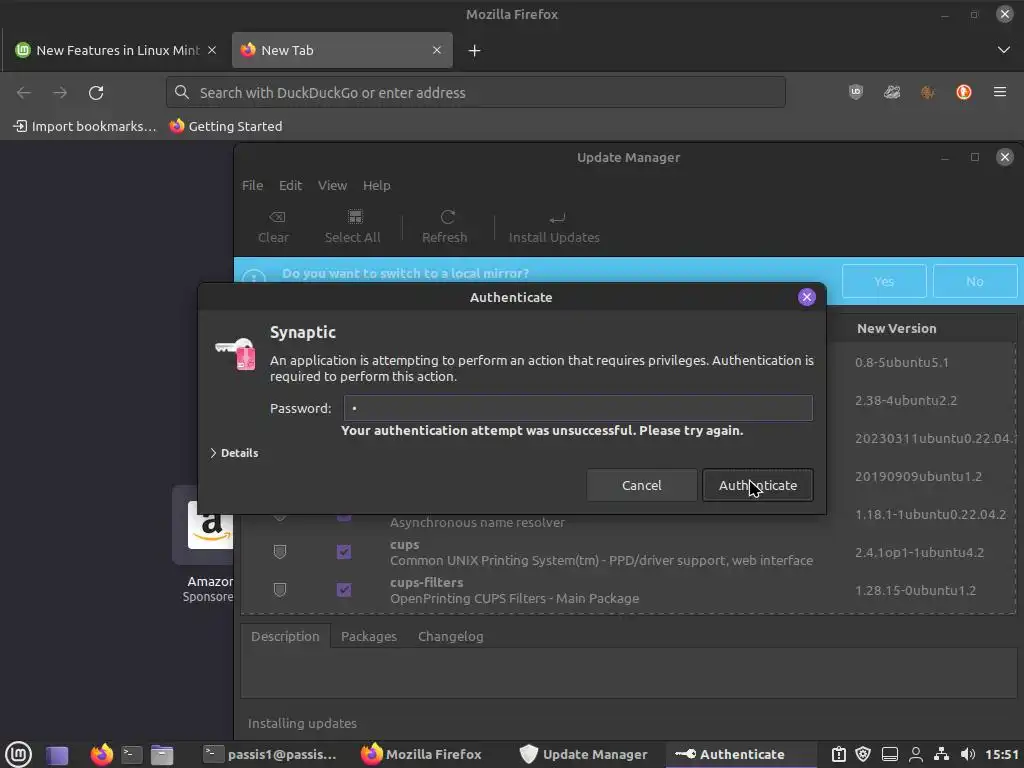Viewport: 1024px width, 768px height.
Task: Click version 1.28.15-0ubuntu1.2
Action: 916,590
